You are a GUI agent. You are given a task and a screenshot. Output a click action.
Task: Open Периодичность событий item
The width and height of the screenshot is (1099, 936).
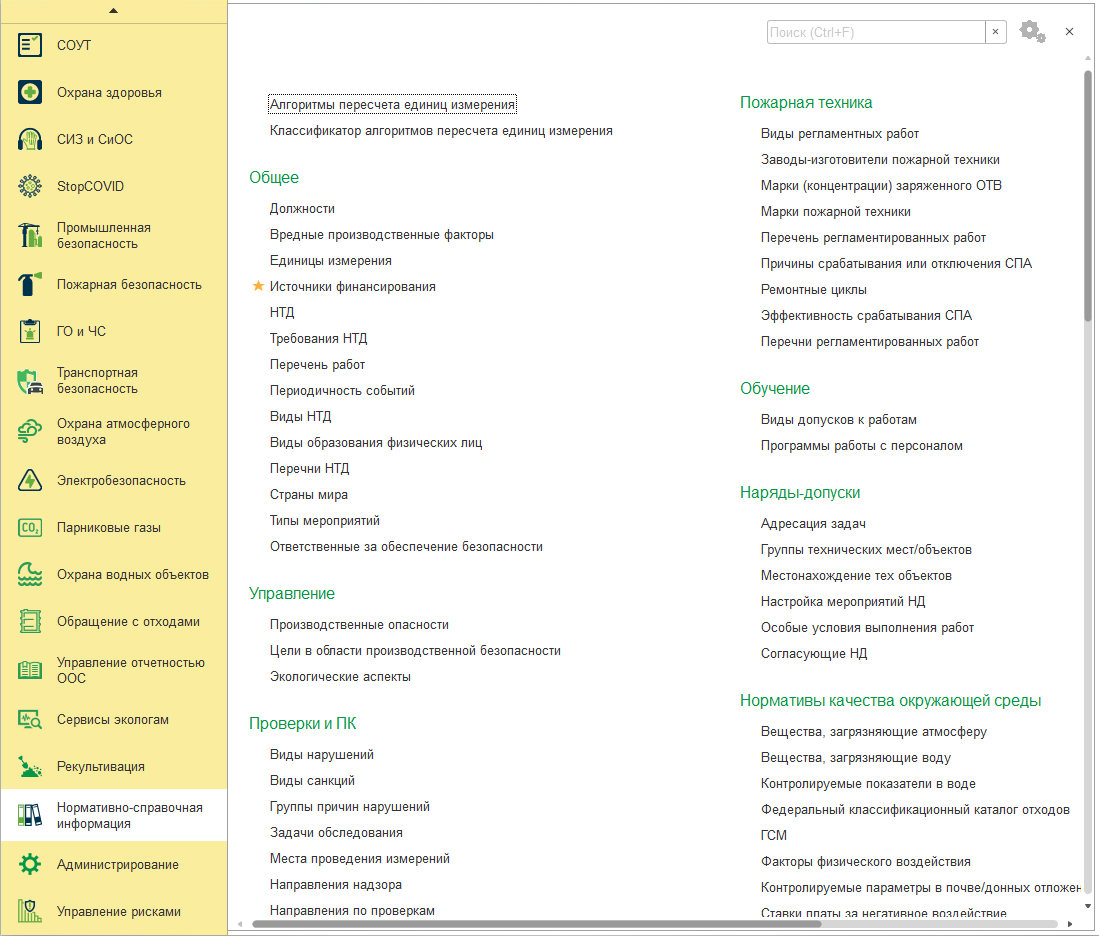coord(342,391)
